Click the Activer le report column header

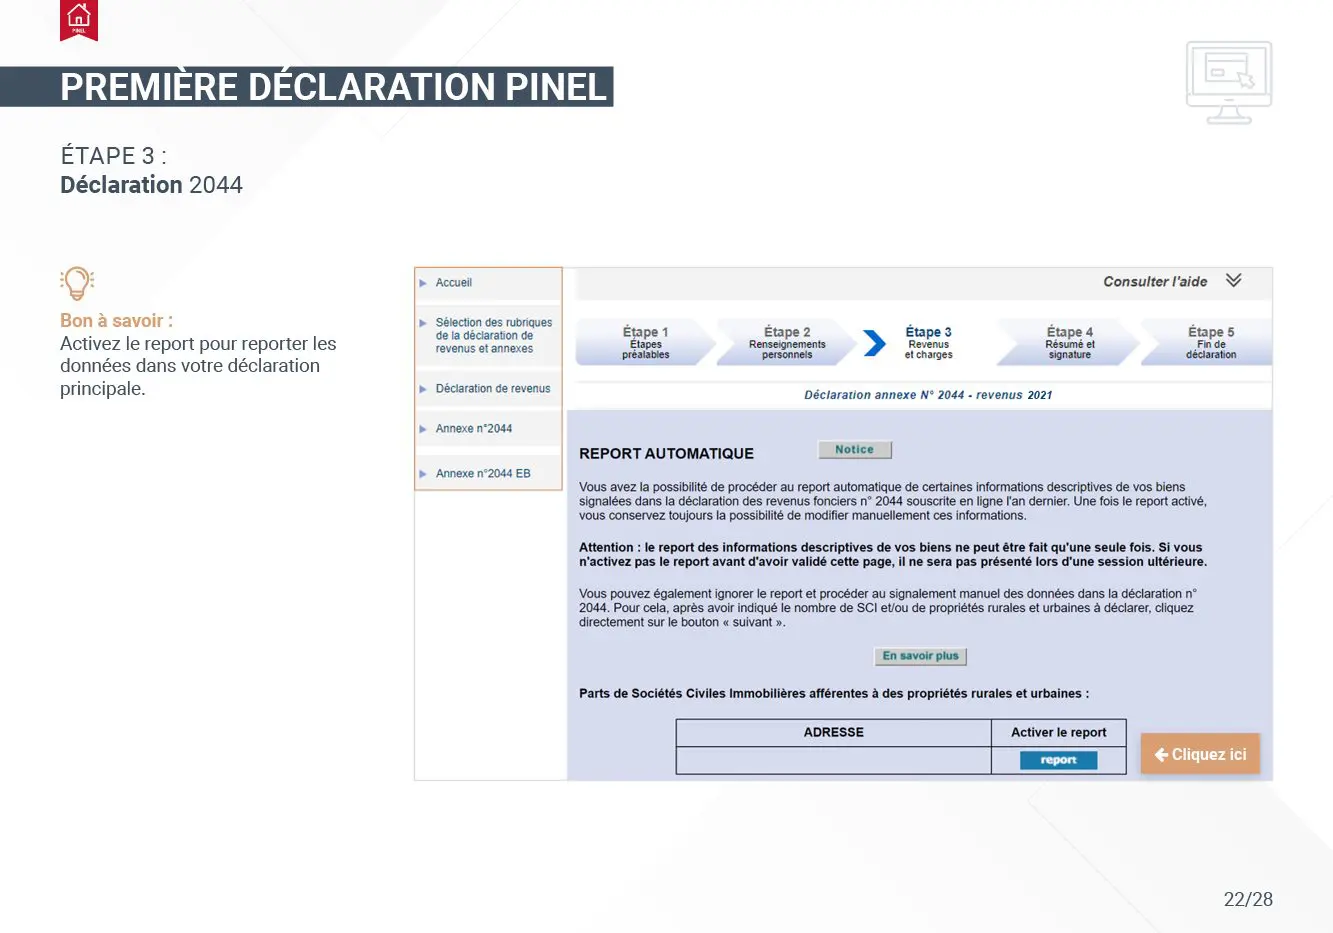click(1059, 733)
